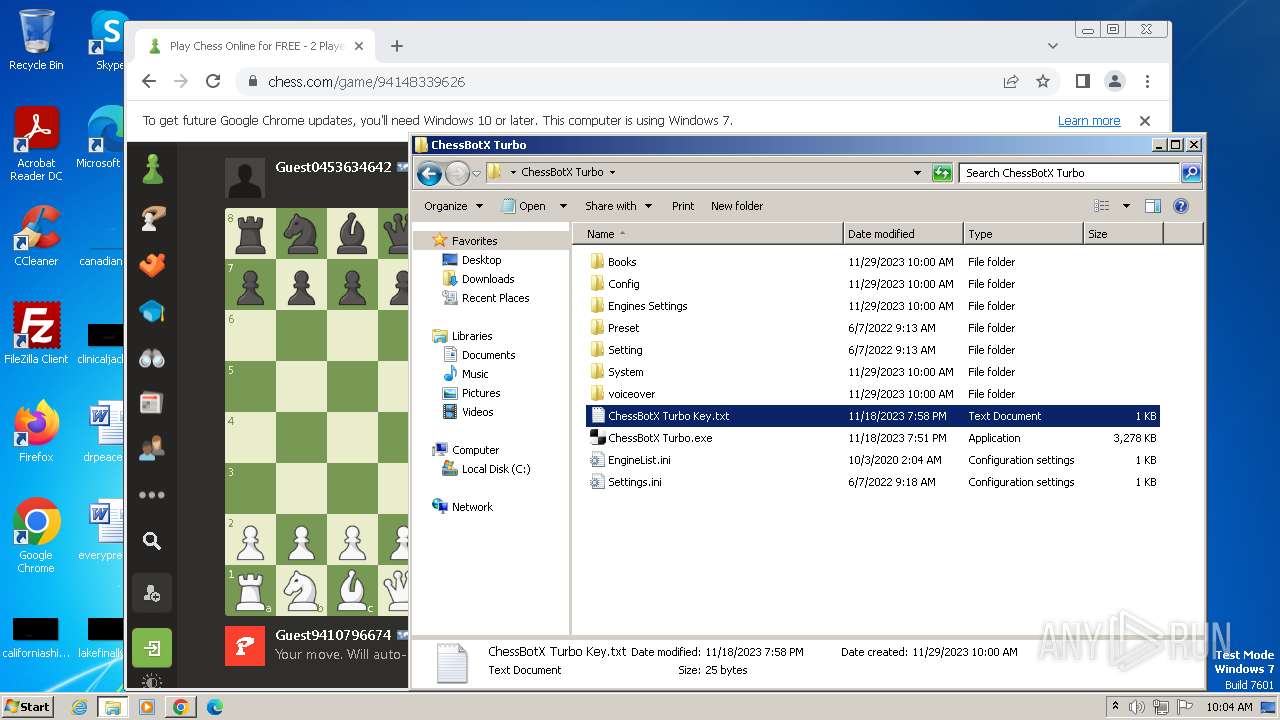
Task: Click the search magnifier in the chess.com sidebar
Action: tap(152, 541)
